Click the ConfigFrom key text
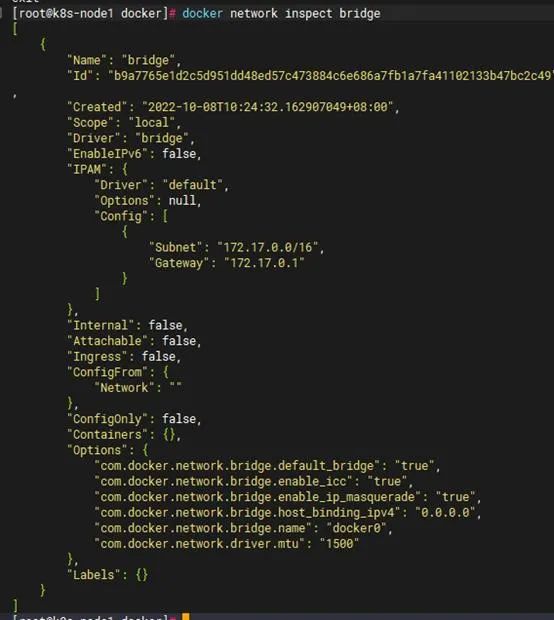Screen dimensions: 554x620 coord(107,372)
